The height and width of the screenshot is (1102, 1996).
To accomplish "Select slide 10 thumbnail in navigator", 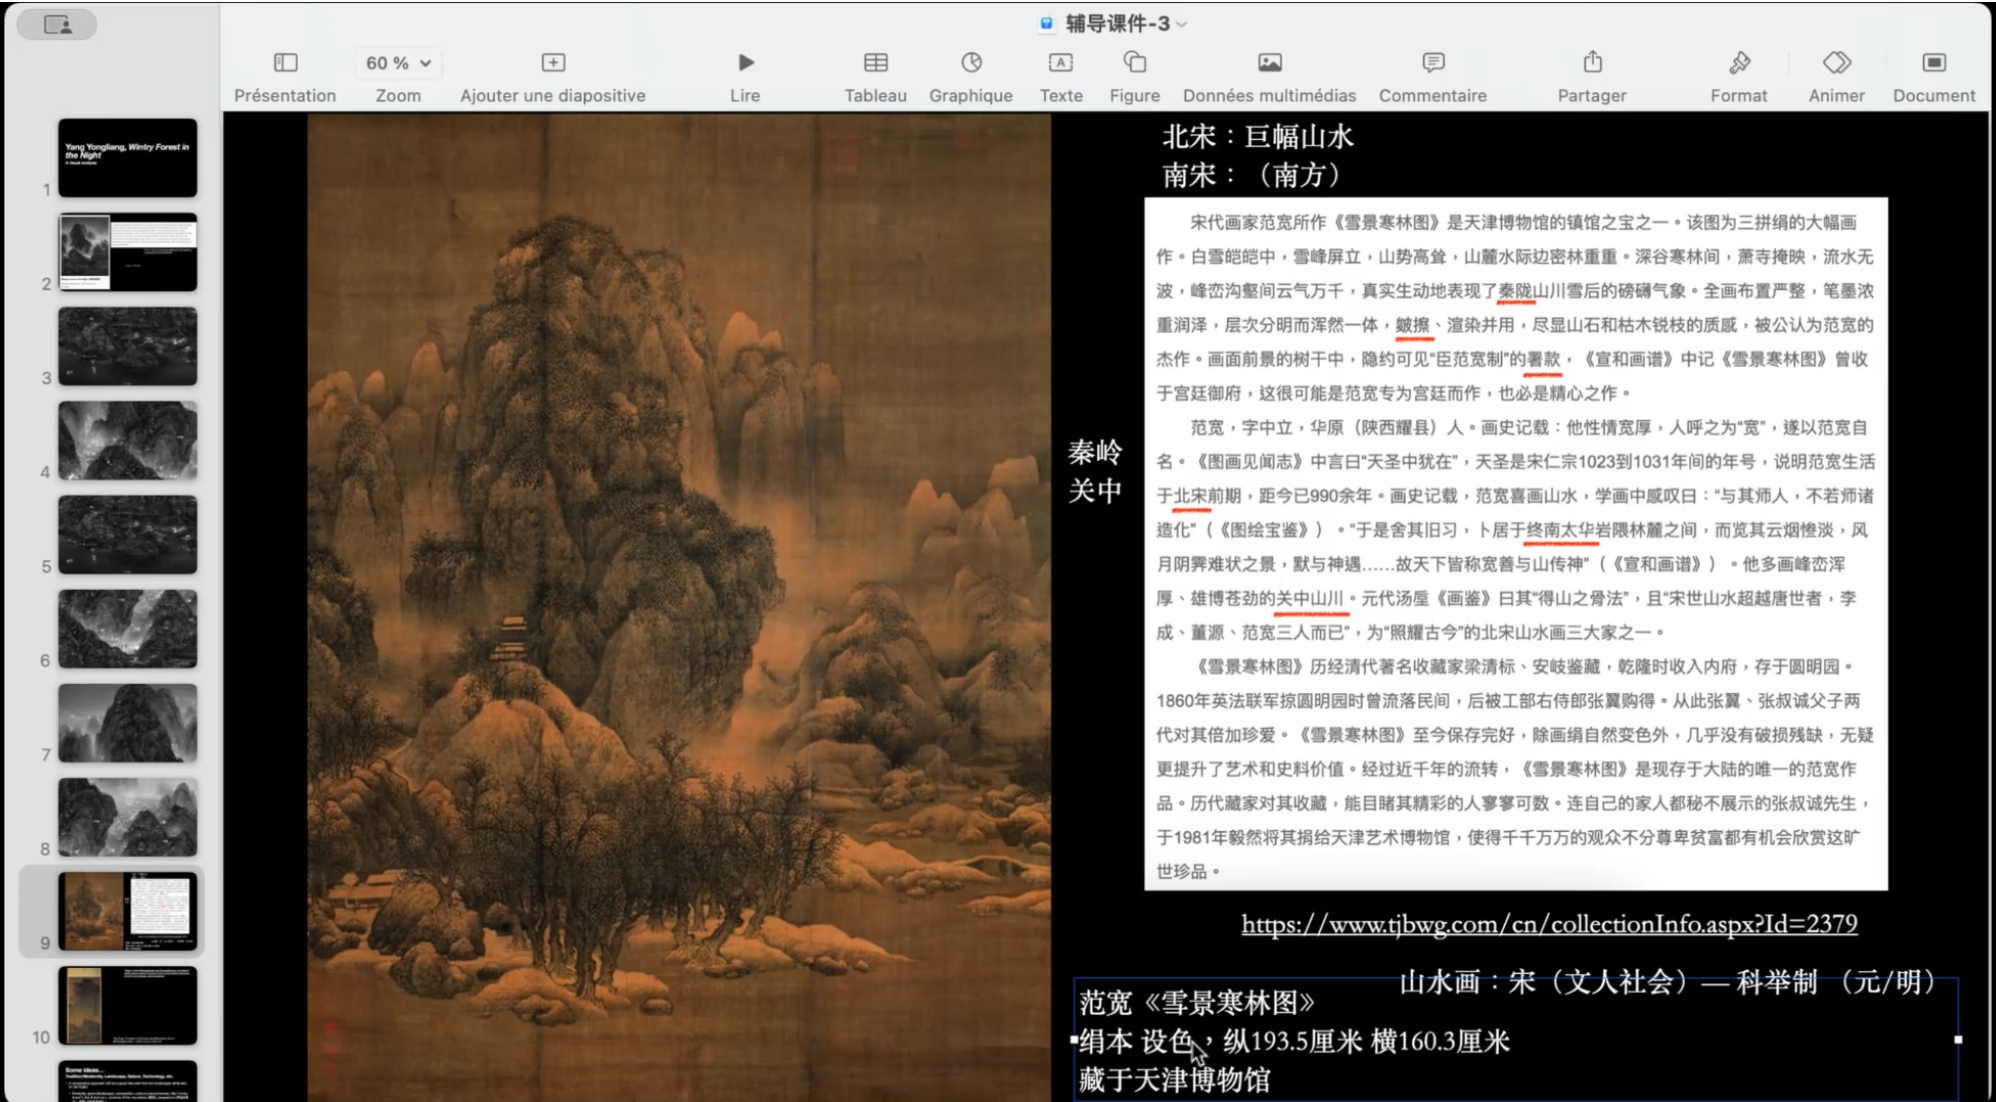I will click(127, 1005).
